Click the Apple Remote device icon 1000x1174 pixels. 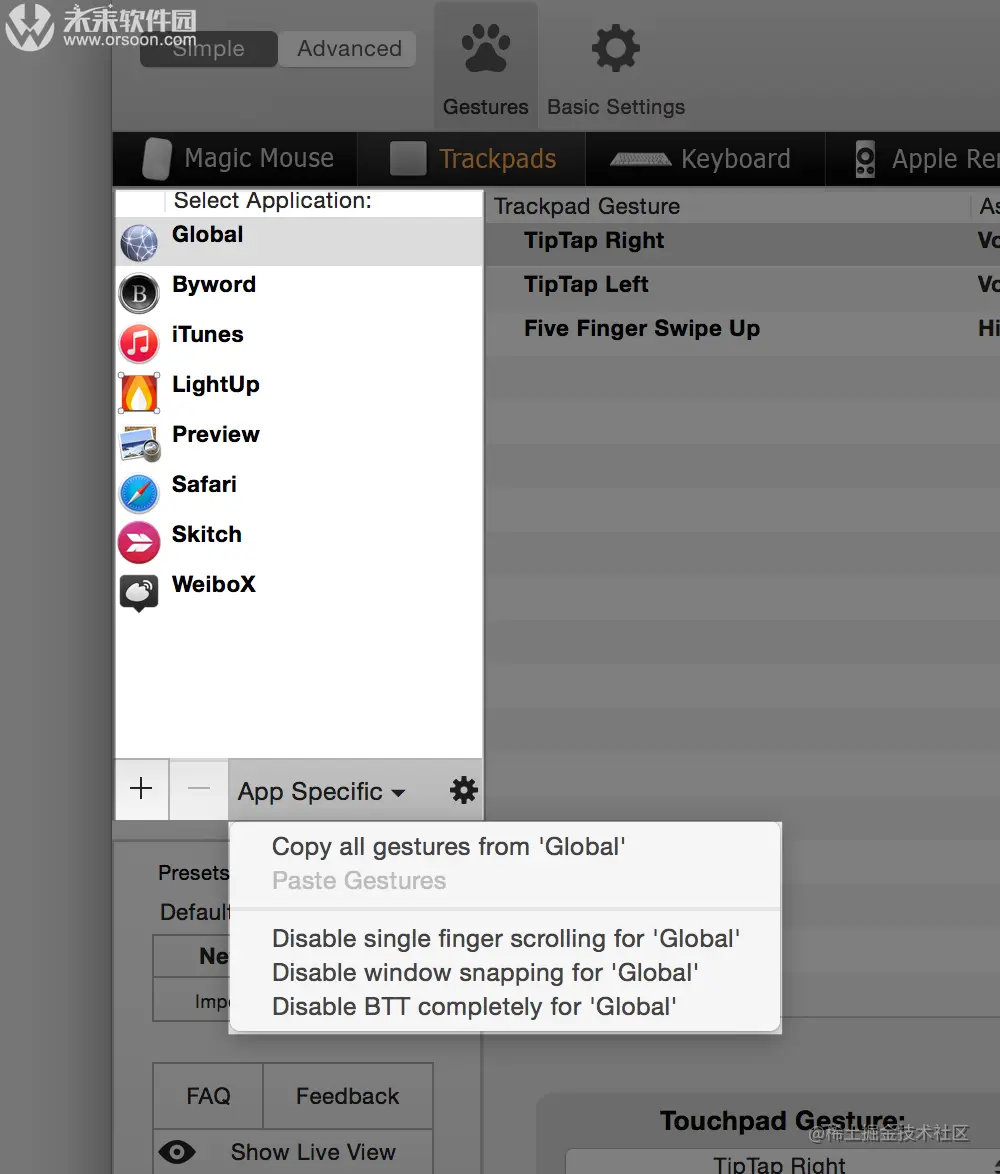point(865,159)
